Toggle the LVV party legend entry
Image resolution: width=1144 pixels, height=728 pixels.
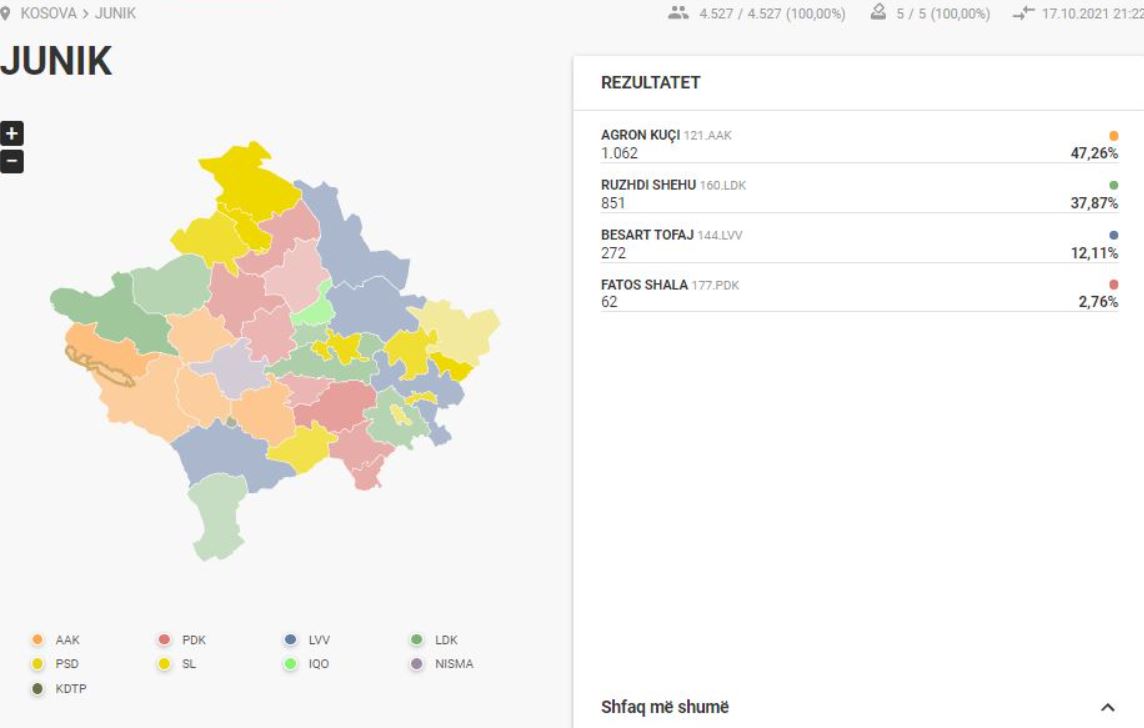coord(304,639)
